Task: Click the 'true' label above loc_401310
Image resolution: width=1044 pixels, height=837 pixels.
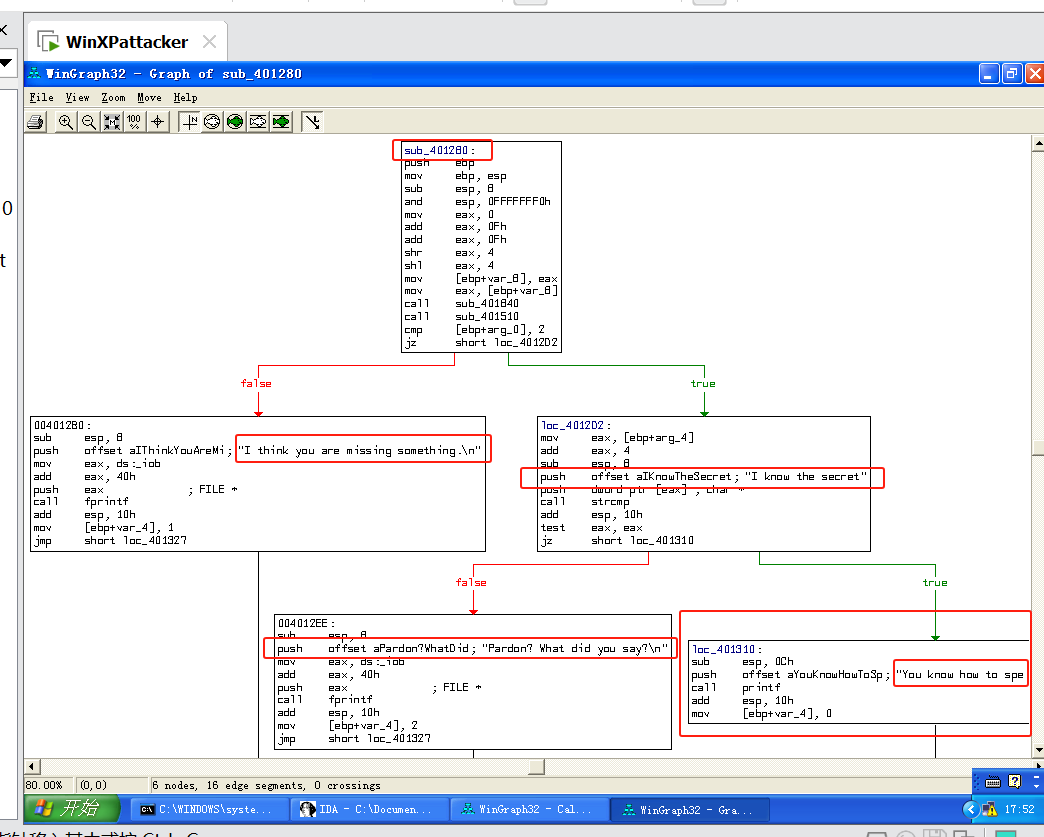Action: [935, 583]
